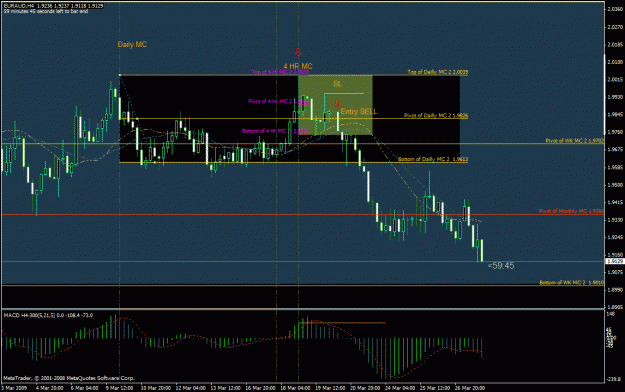Click the 'minutes seconds left to bar end' text
This screenshot has width=625, height=392.
pos(46,12)
